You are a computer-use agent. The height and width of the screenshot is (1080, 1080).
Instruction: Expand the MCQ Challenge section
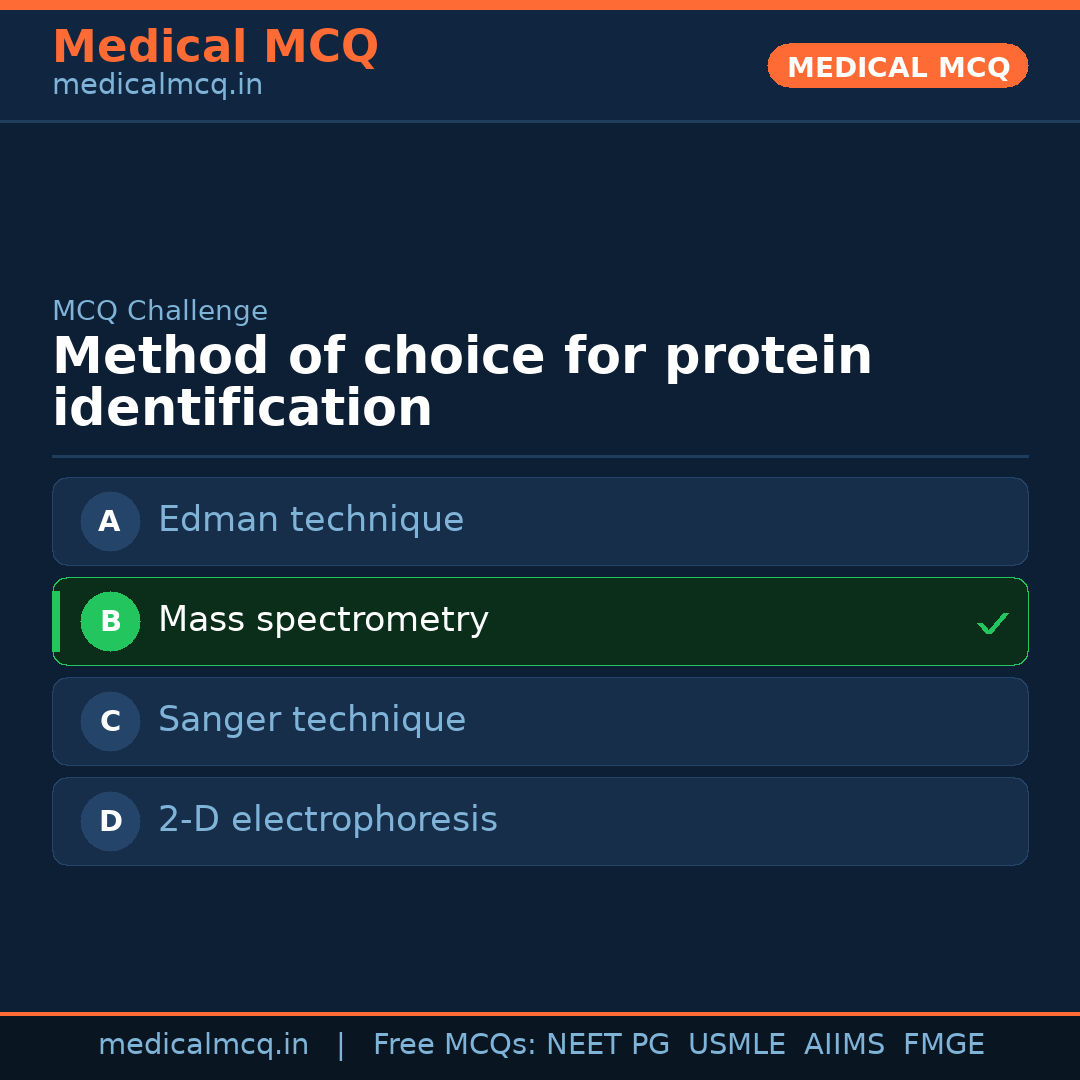point(160,311)
